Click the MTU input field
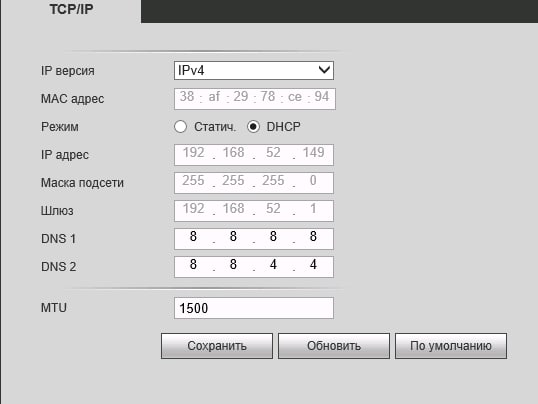 point(254,308)
